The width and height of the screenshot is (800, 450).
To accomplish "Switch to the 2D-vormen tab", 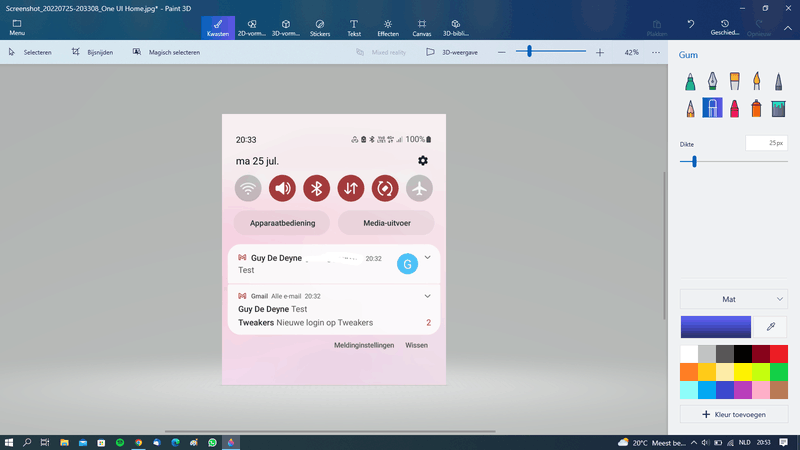I will pyautogui.click(x=252, y=28).
